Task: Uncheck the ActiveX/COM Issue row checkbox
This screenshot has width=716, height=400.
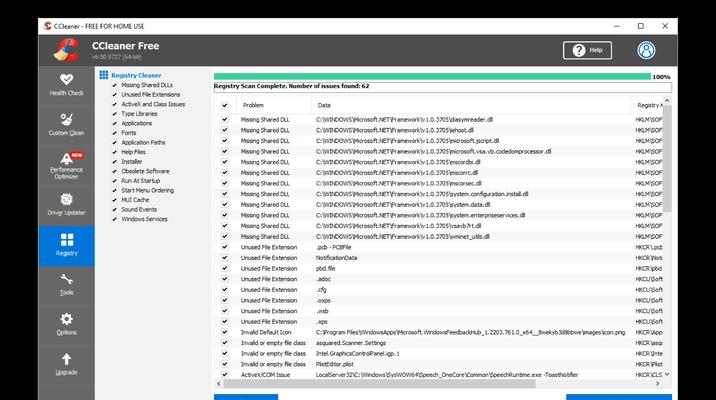Action: coord(225,374)
